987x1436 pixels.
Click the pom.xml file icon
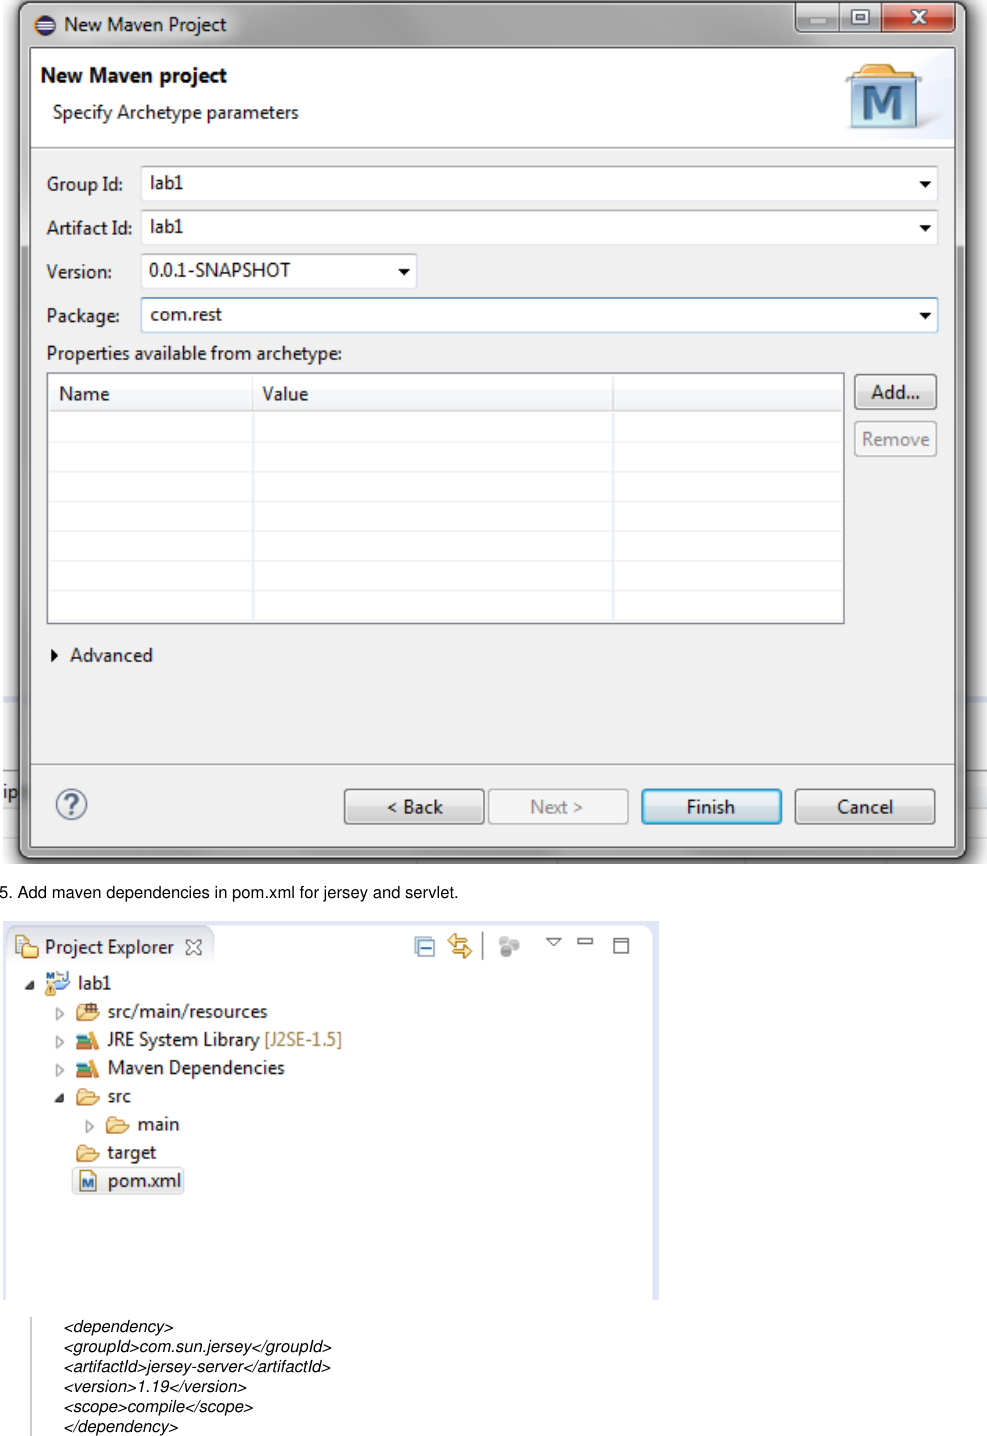coord(88,1181)
